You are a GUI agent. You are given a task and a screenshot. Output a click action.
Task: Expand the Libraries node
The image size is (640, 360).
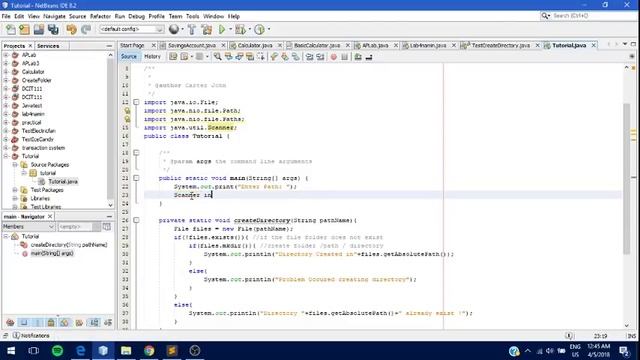(x=15, y=198)
